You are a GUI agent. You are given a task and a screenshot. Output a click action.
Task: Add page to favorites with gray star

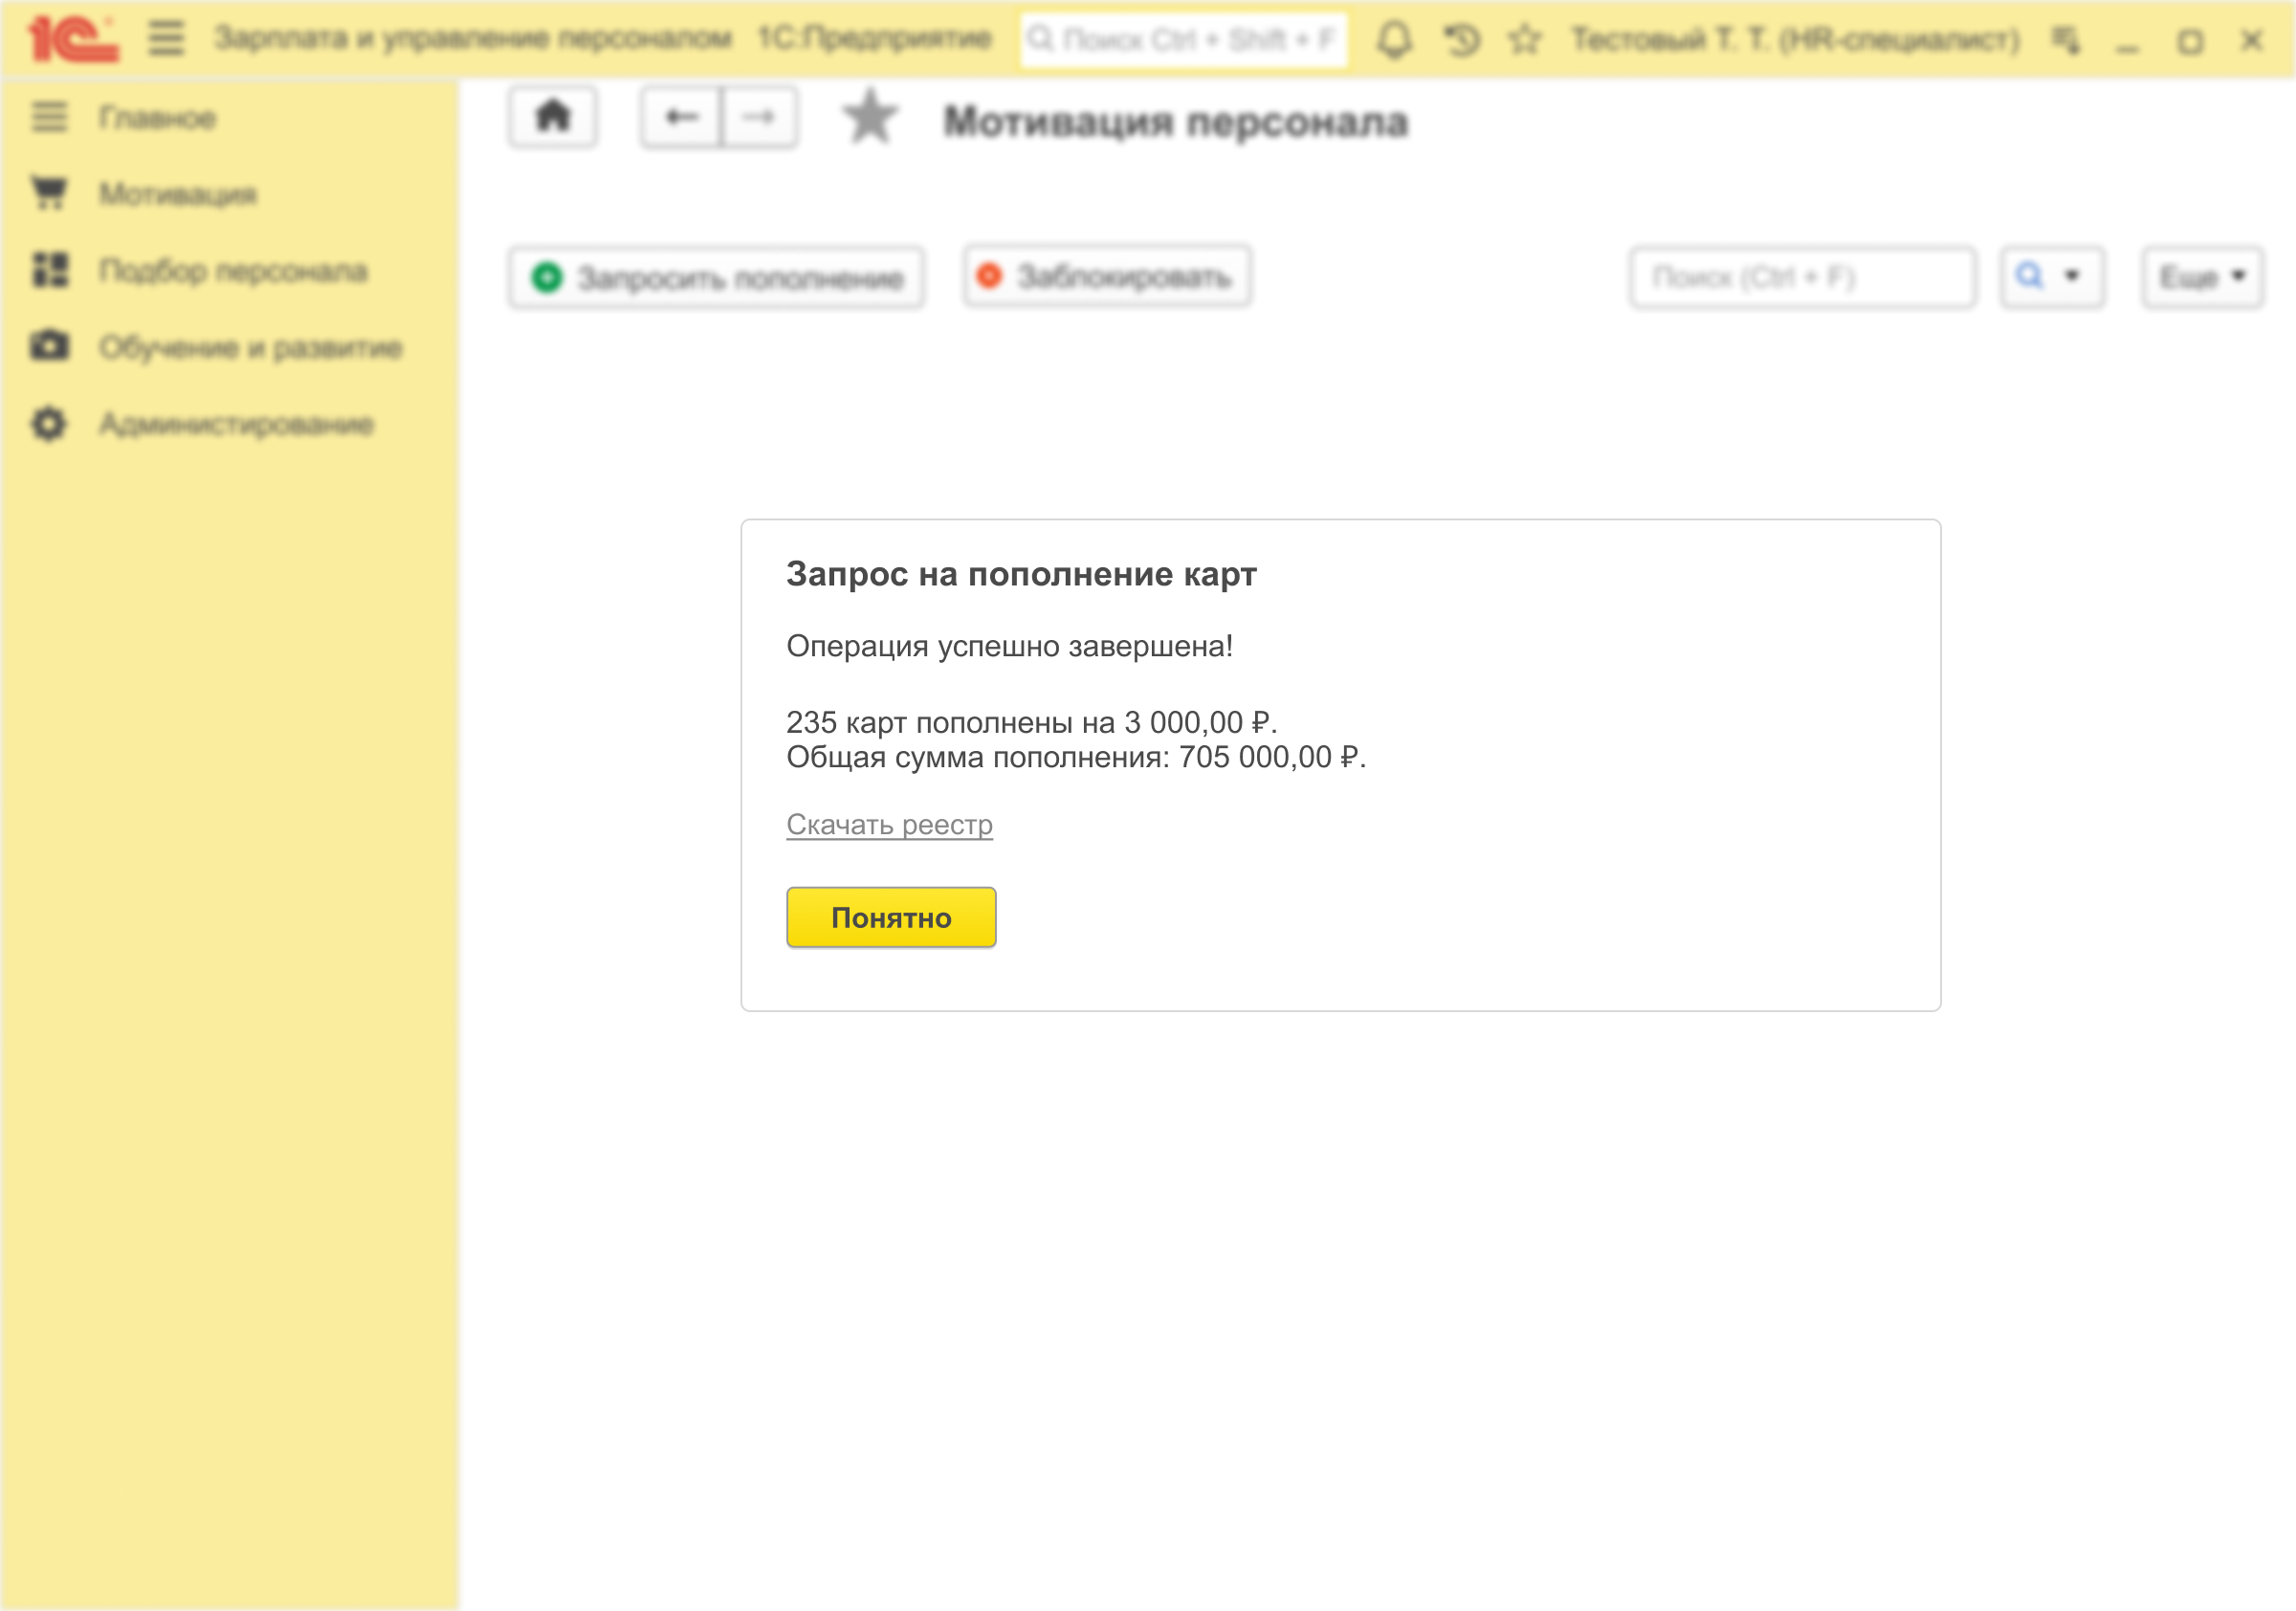tap(869, 118)
